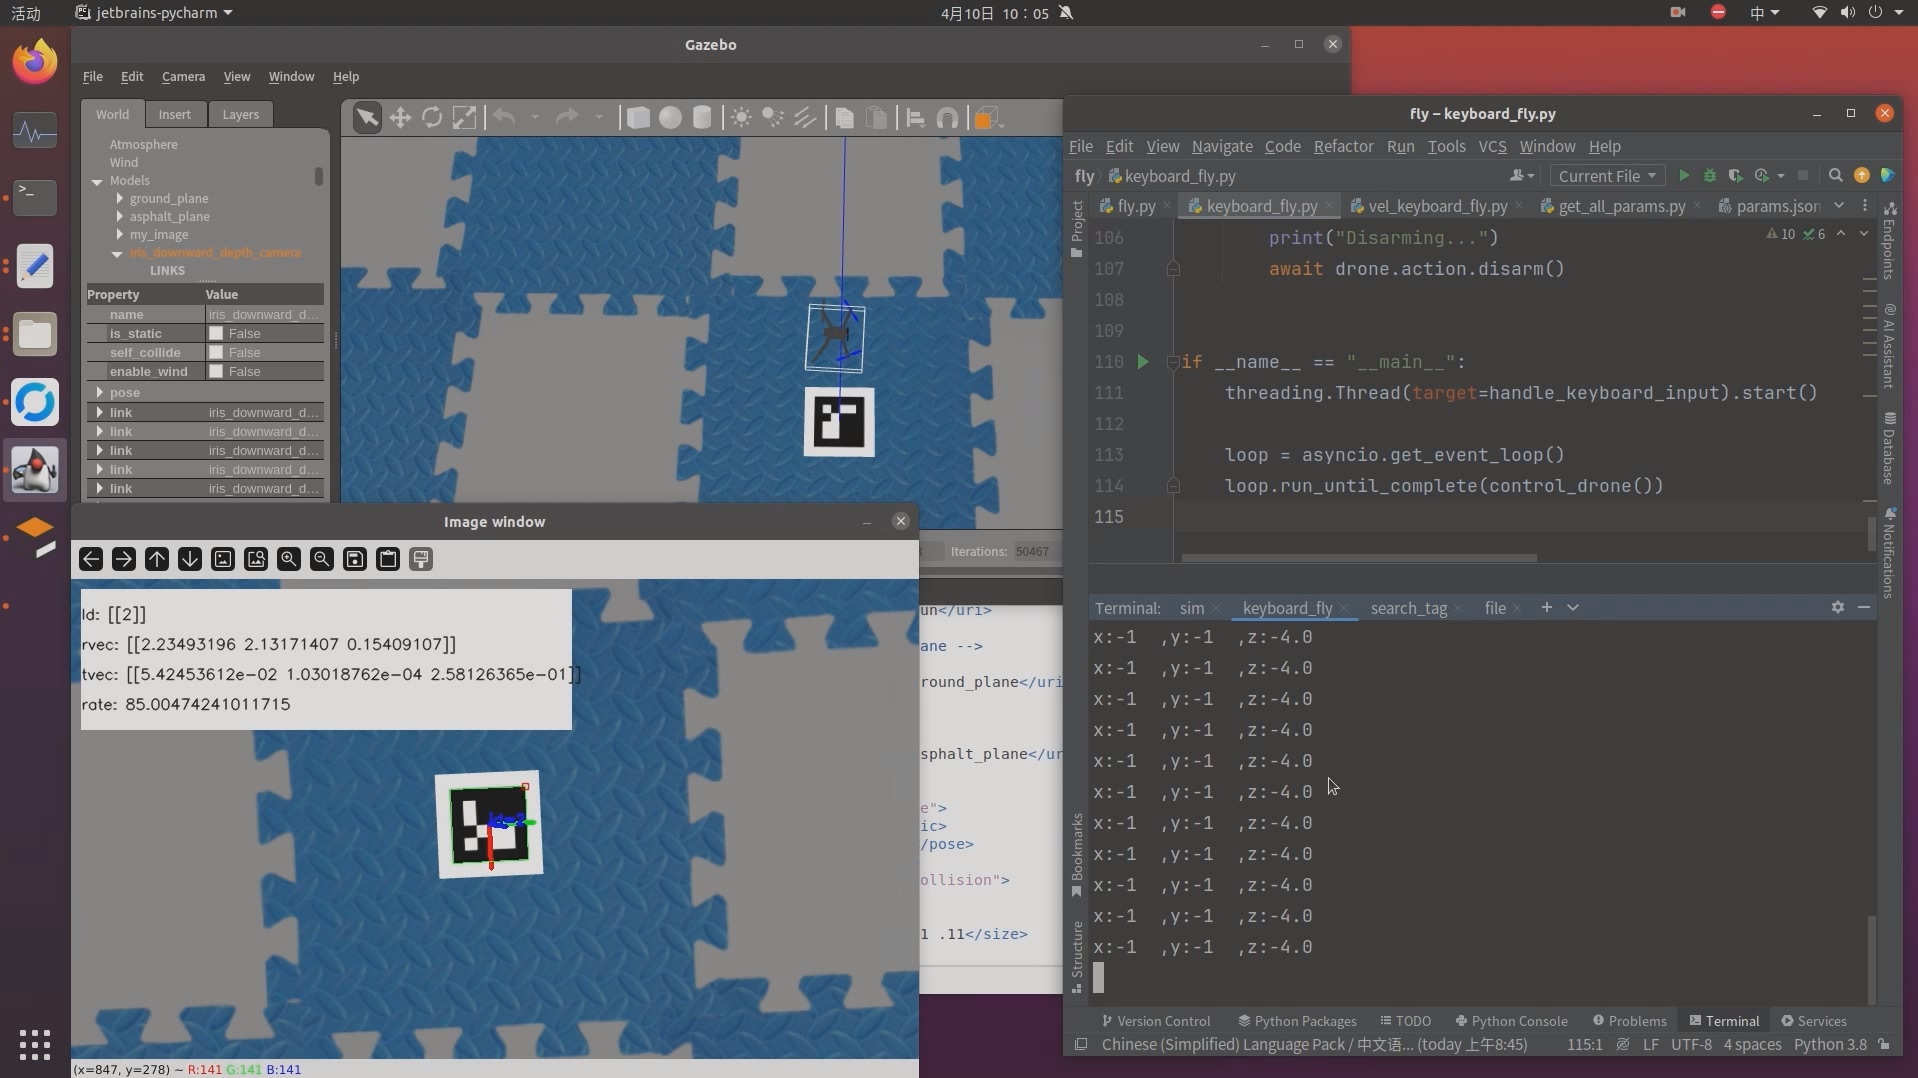Save the current image in Image window

(355, 559)
